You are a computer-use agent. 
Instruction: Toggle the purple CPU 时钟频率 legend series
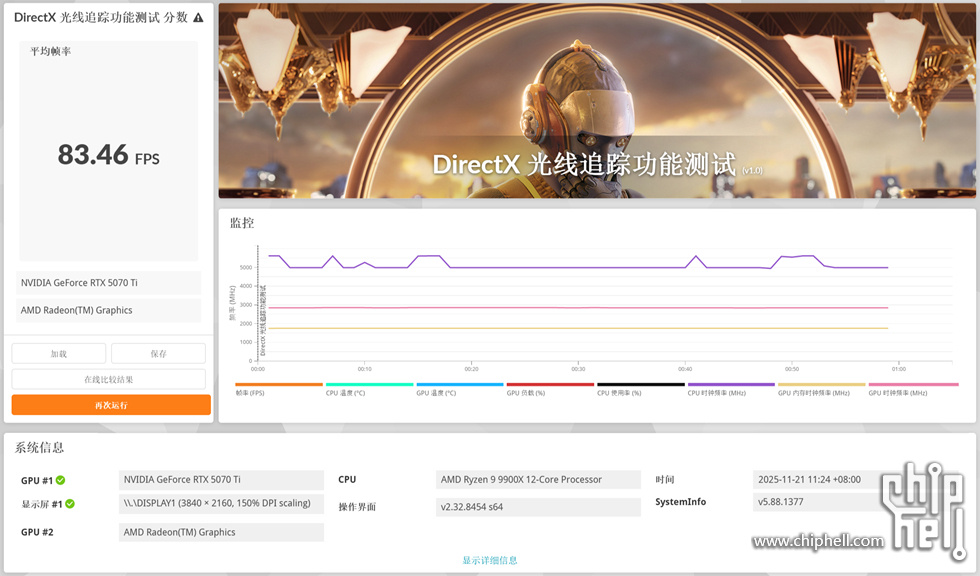coord(731,385)
